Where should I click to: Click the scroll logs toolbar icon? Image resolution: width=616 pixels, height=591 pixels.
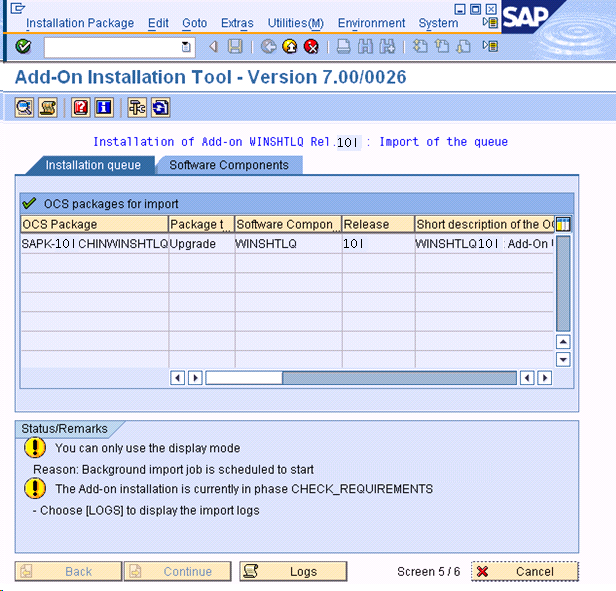[x=48, y=107]
